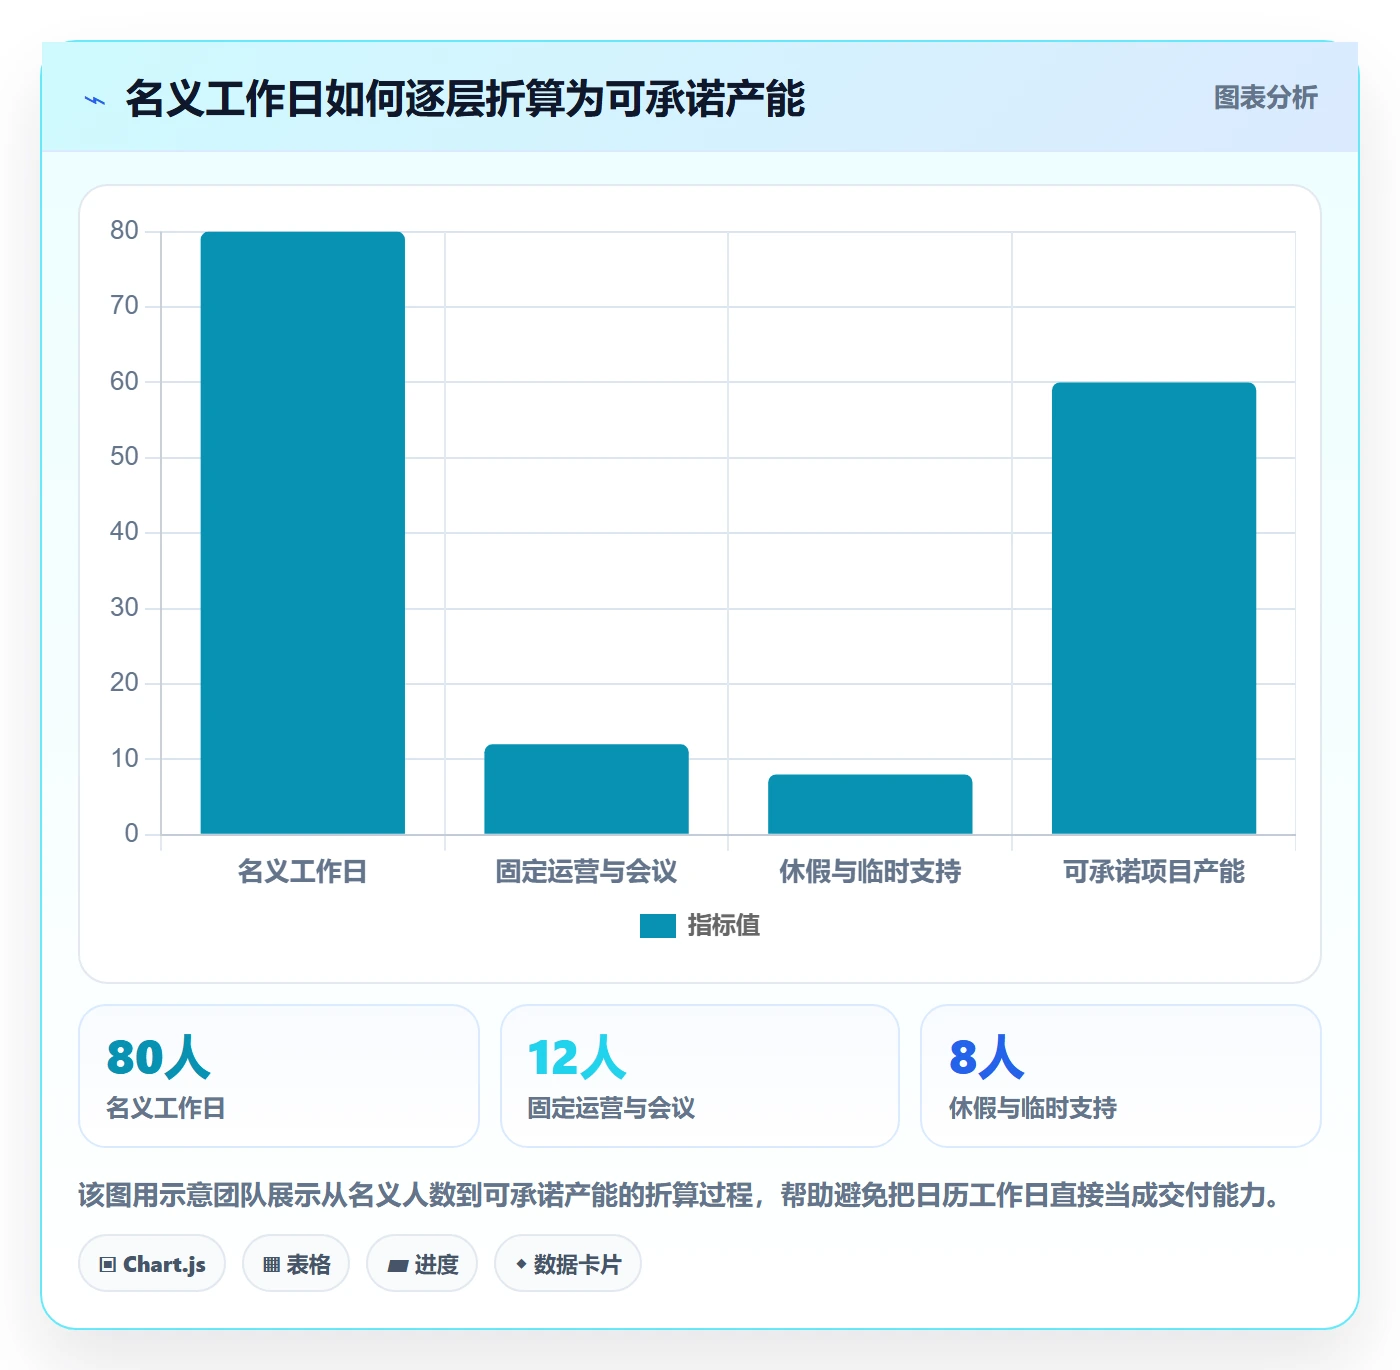Open the 8人 休假与临时支持 data card

coord(1121,1076)
